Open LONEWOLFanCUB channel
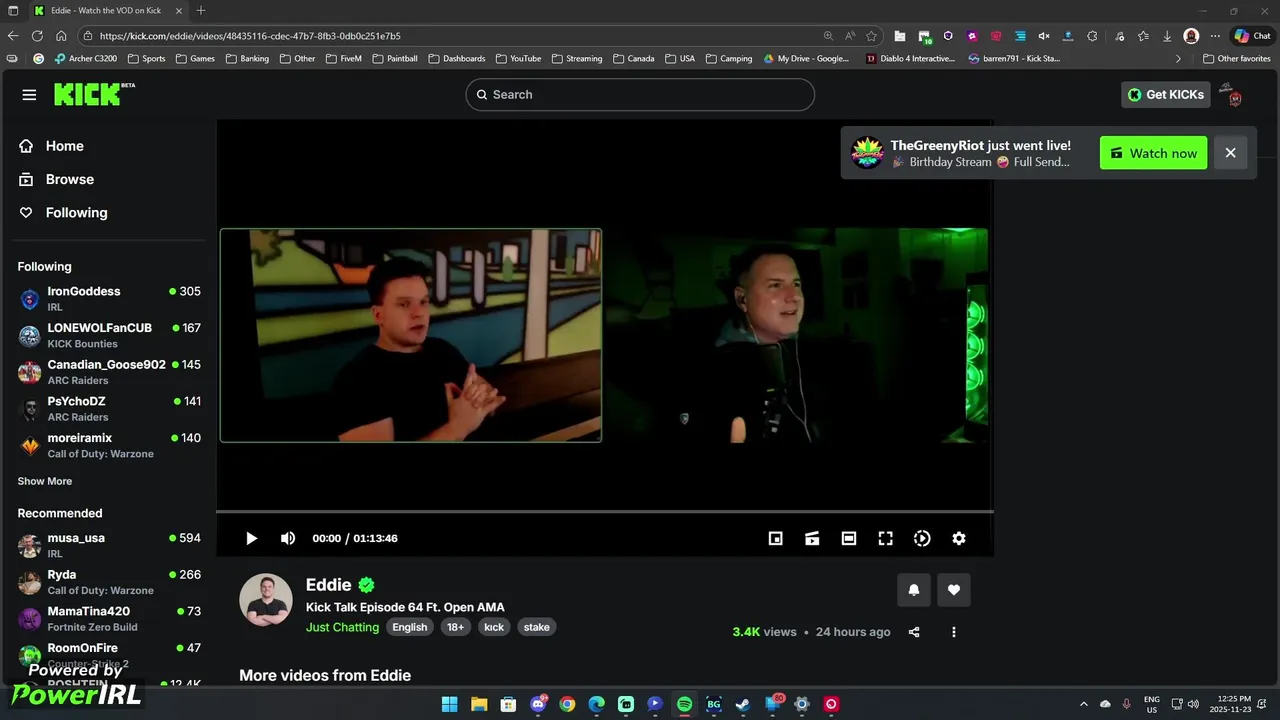Image resolution: width=1280 pixels, height=720 pixels. coord(109,335)
